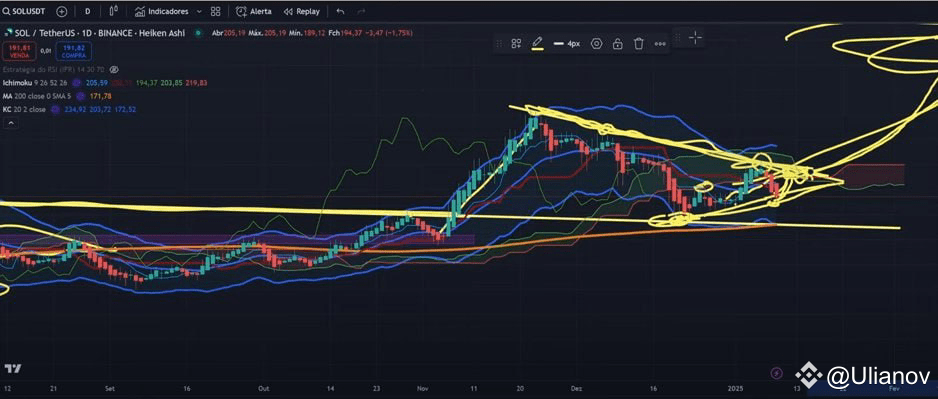Click the purple lightning icon near time axis
The height and width of the screenshot is (399, 938).
point(776,373)
